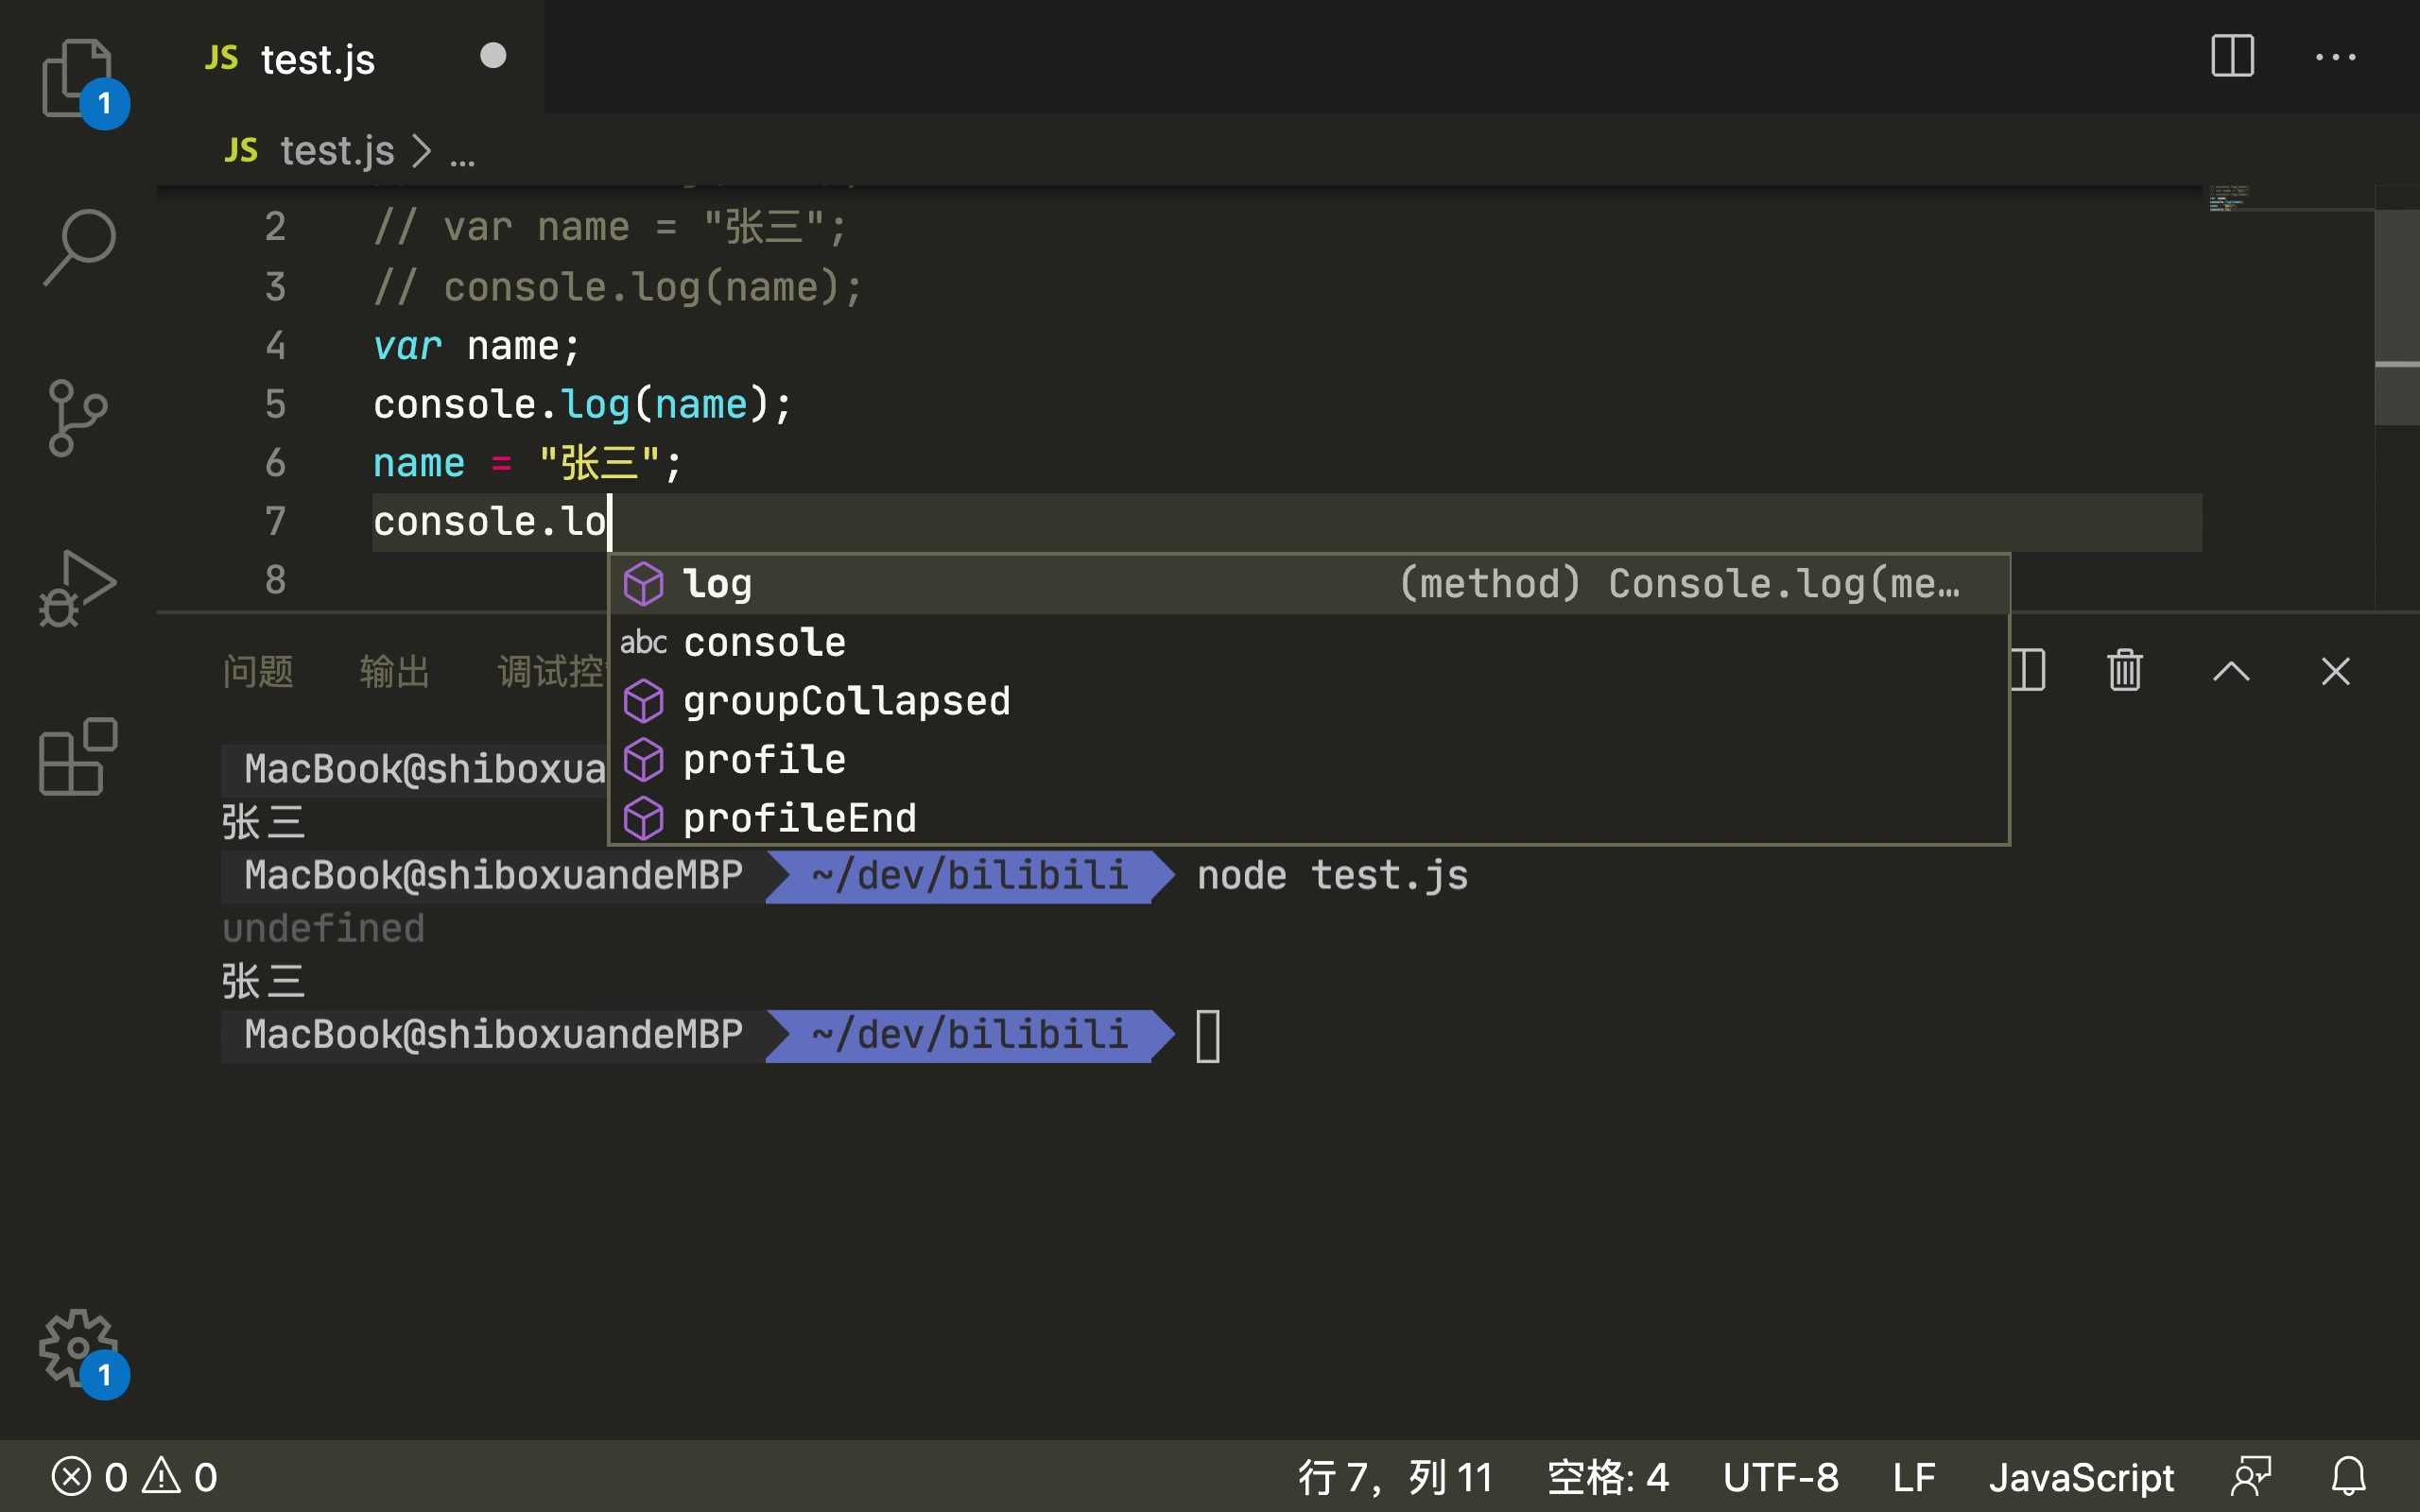Open the editor More Actions ellipsis
The height and width of the screenshot is (1512, 2420).
pyautogui.click(x=2335, y=57)
